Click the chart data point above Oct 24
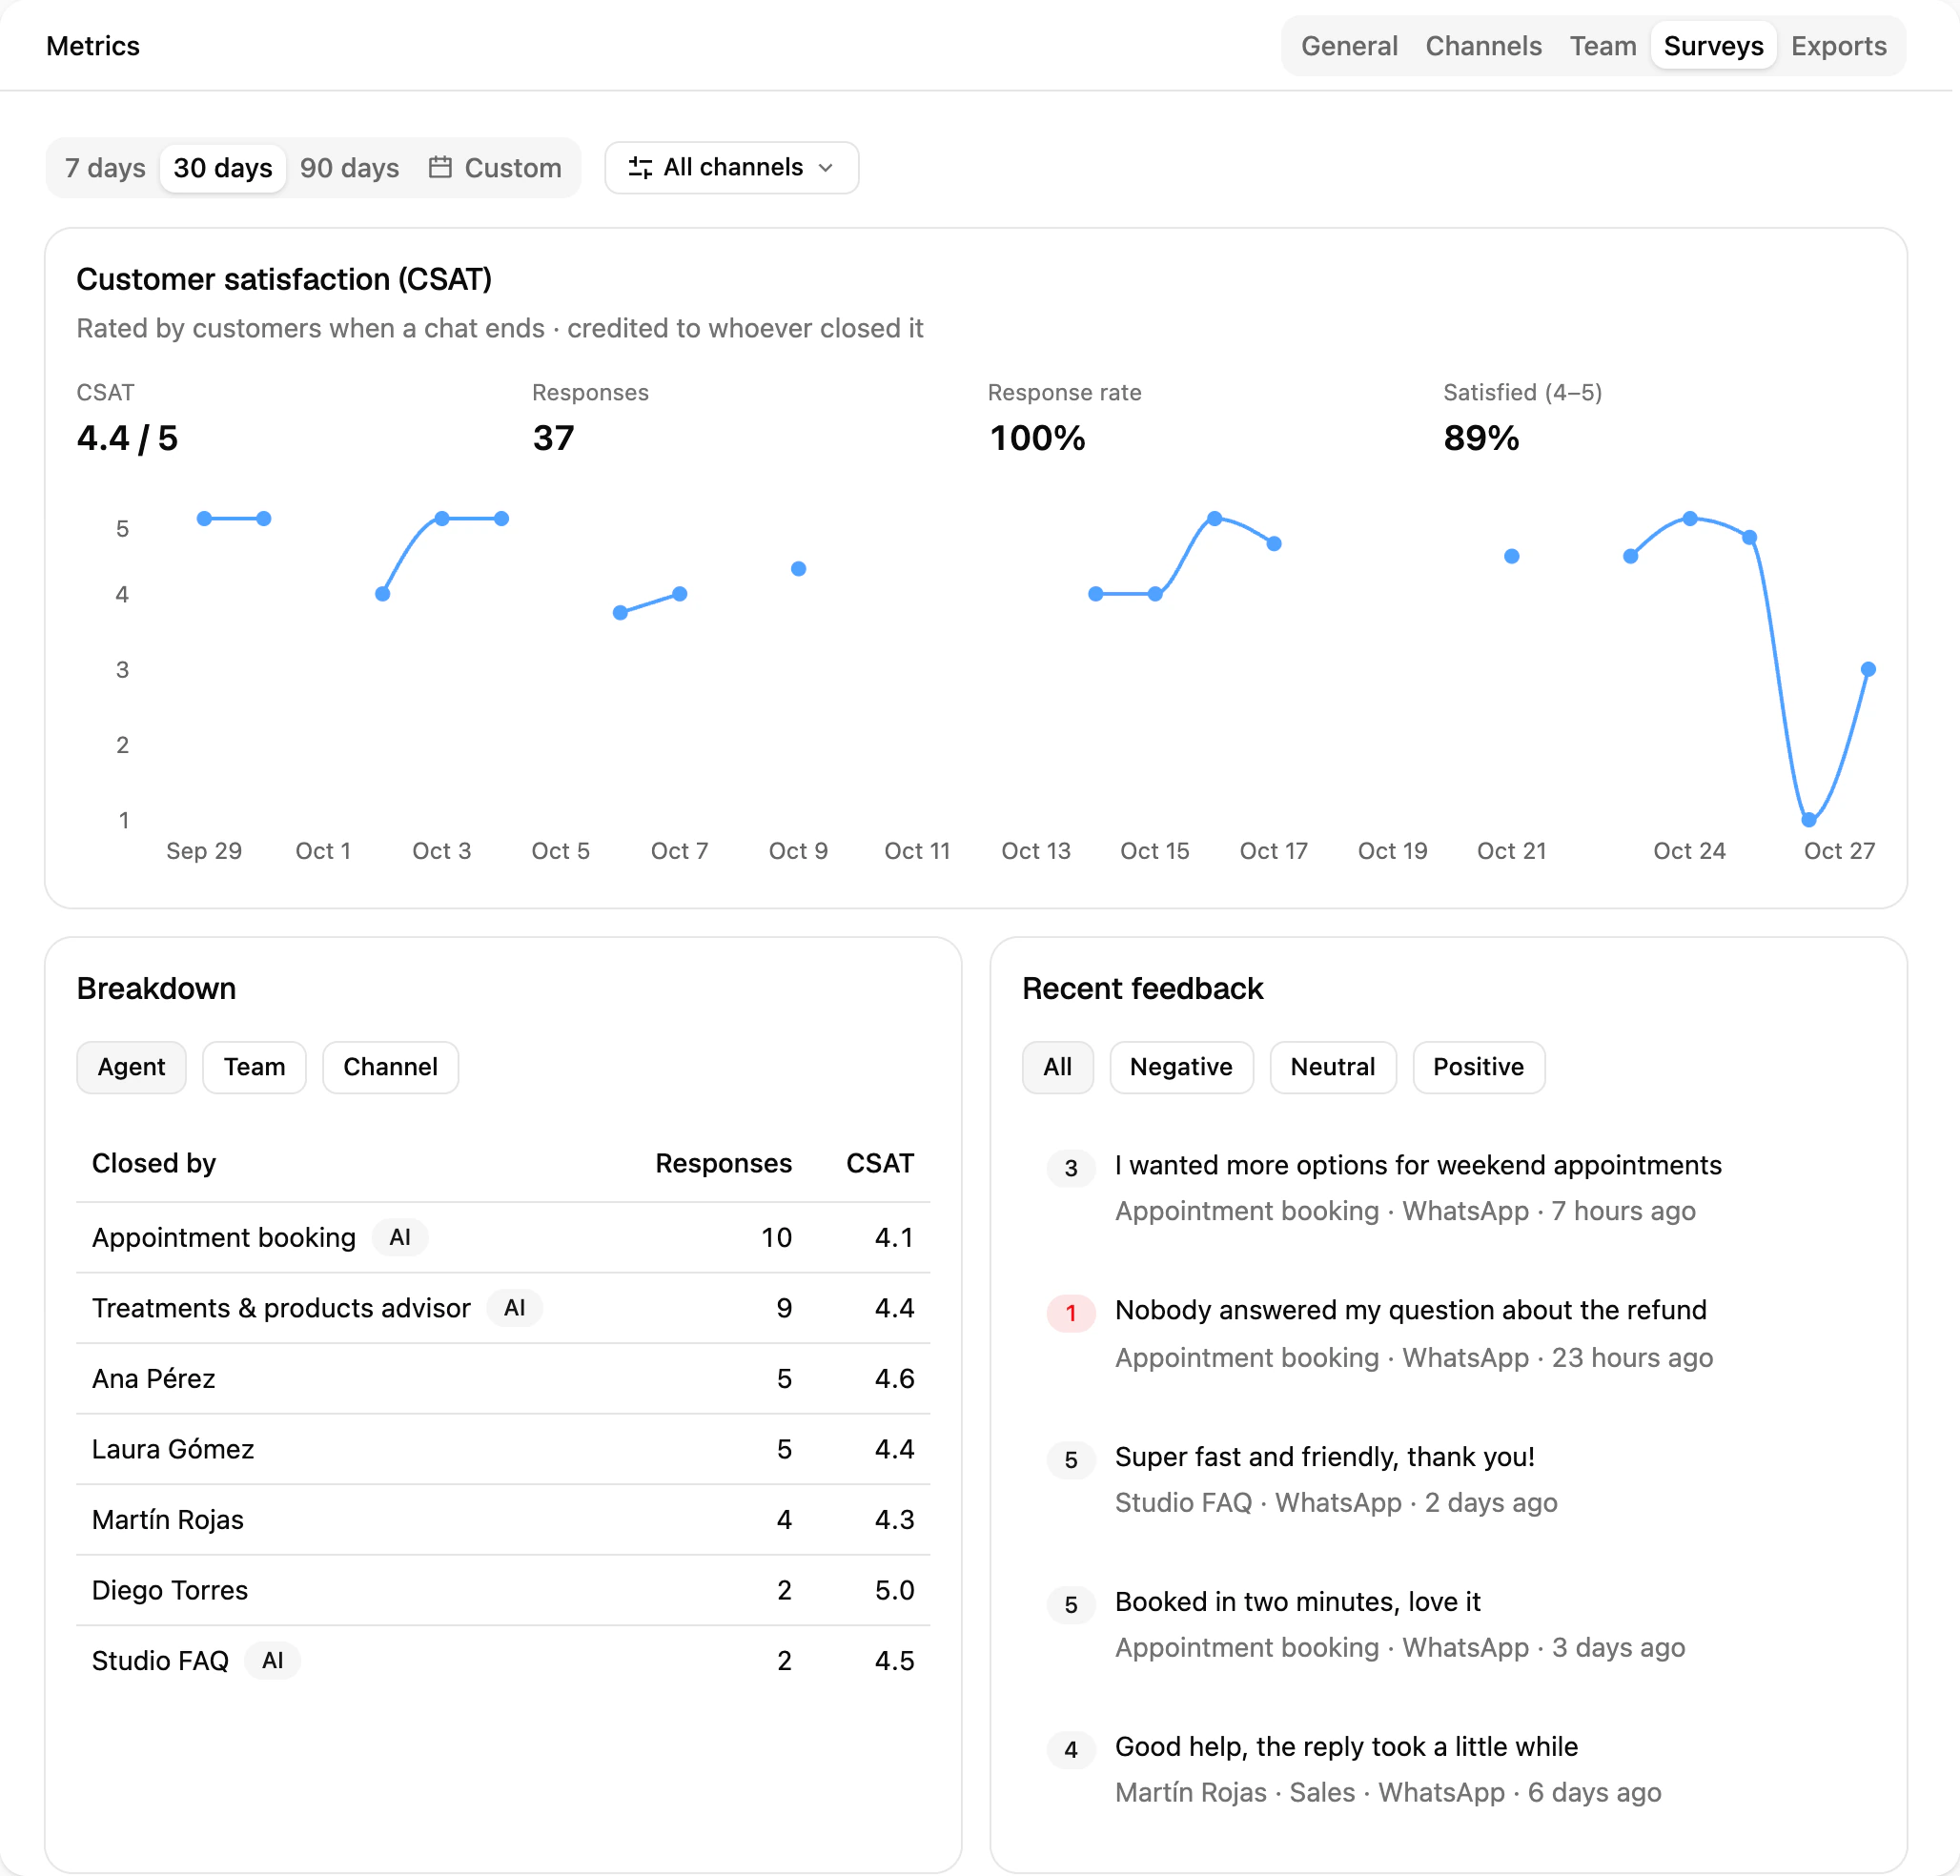This screenshot has width=1960, height=1876. click(1689, 518)
